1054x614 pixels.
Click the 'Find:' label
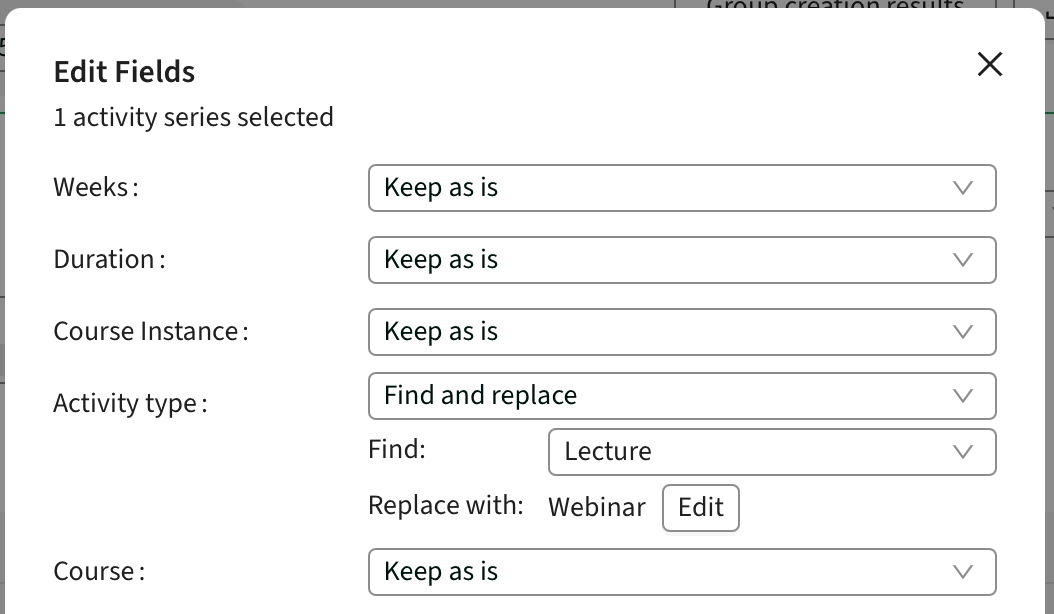tap(397, 450)
